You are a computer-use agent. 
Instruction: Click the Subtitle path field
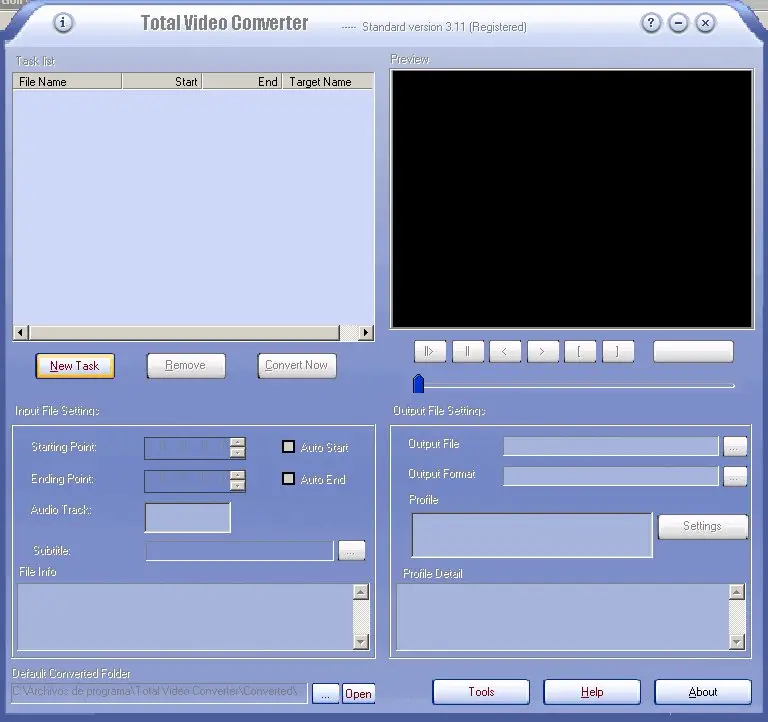(x=240, y=551)
